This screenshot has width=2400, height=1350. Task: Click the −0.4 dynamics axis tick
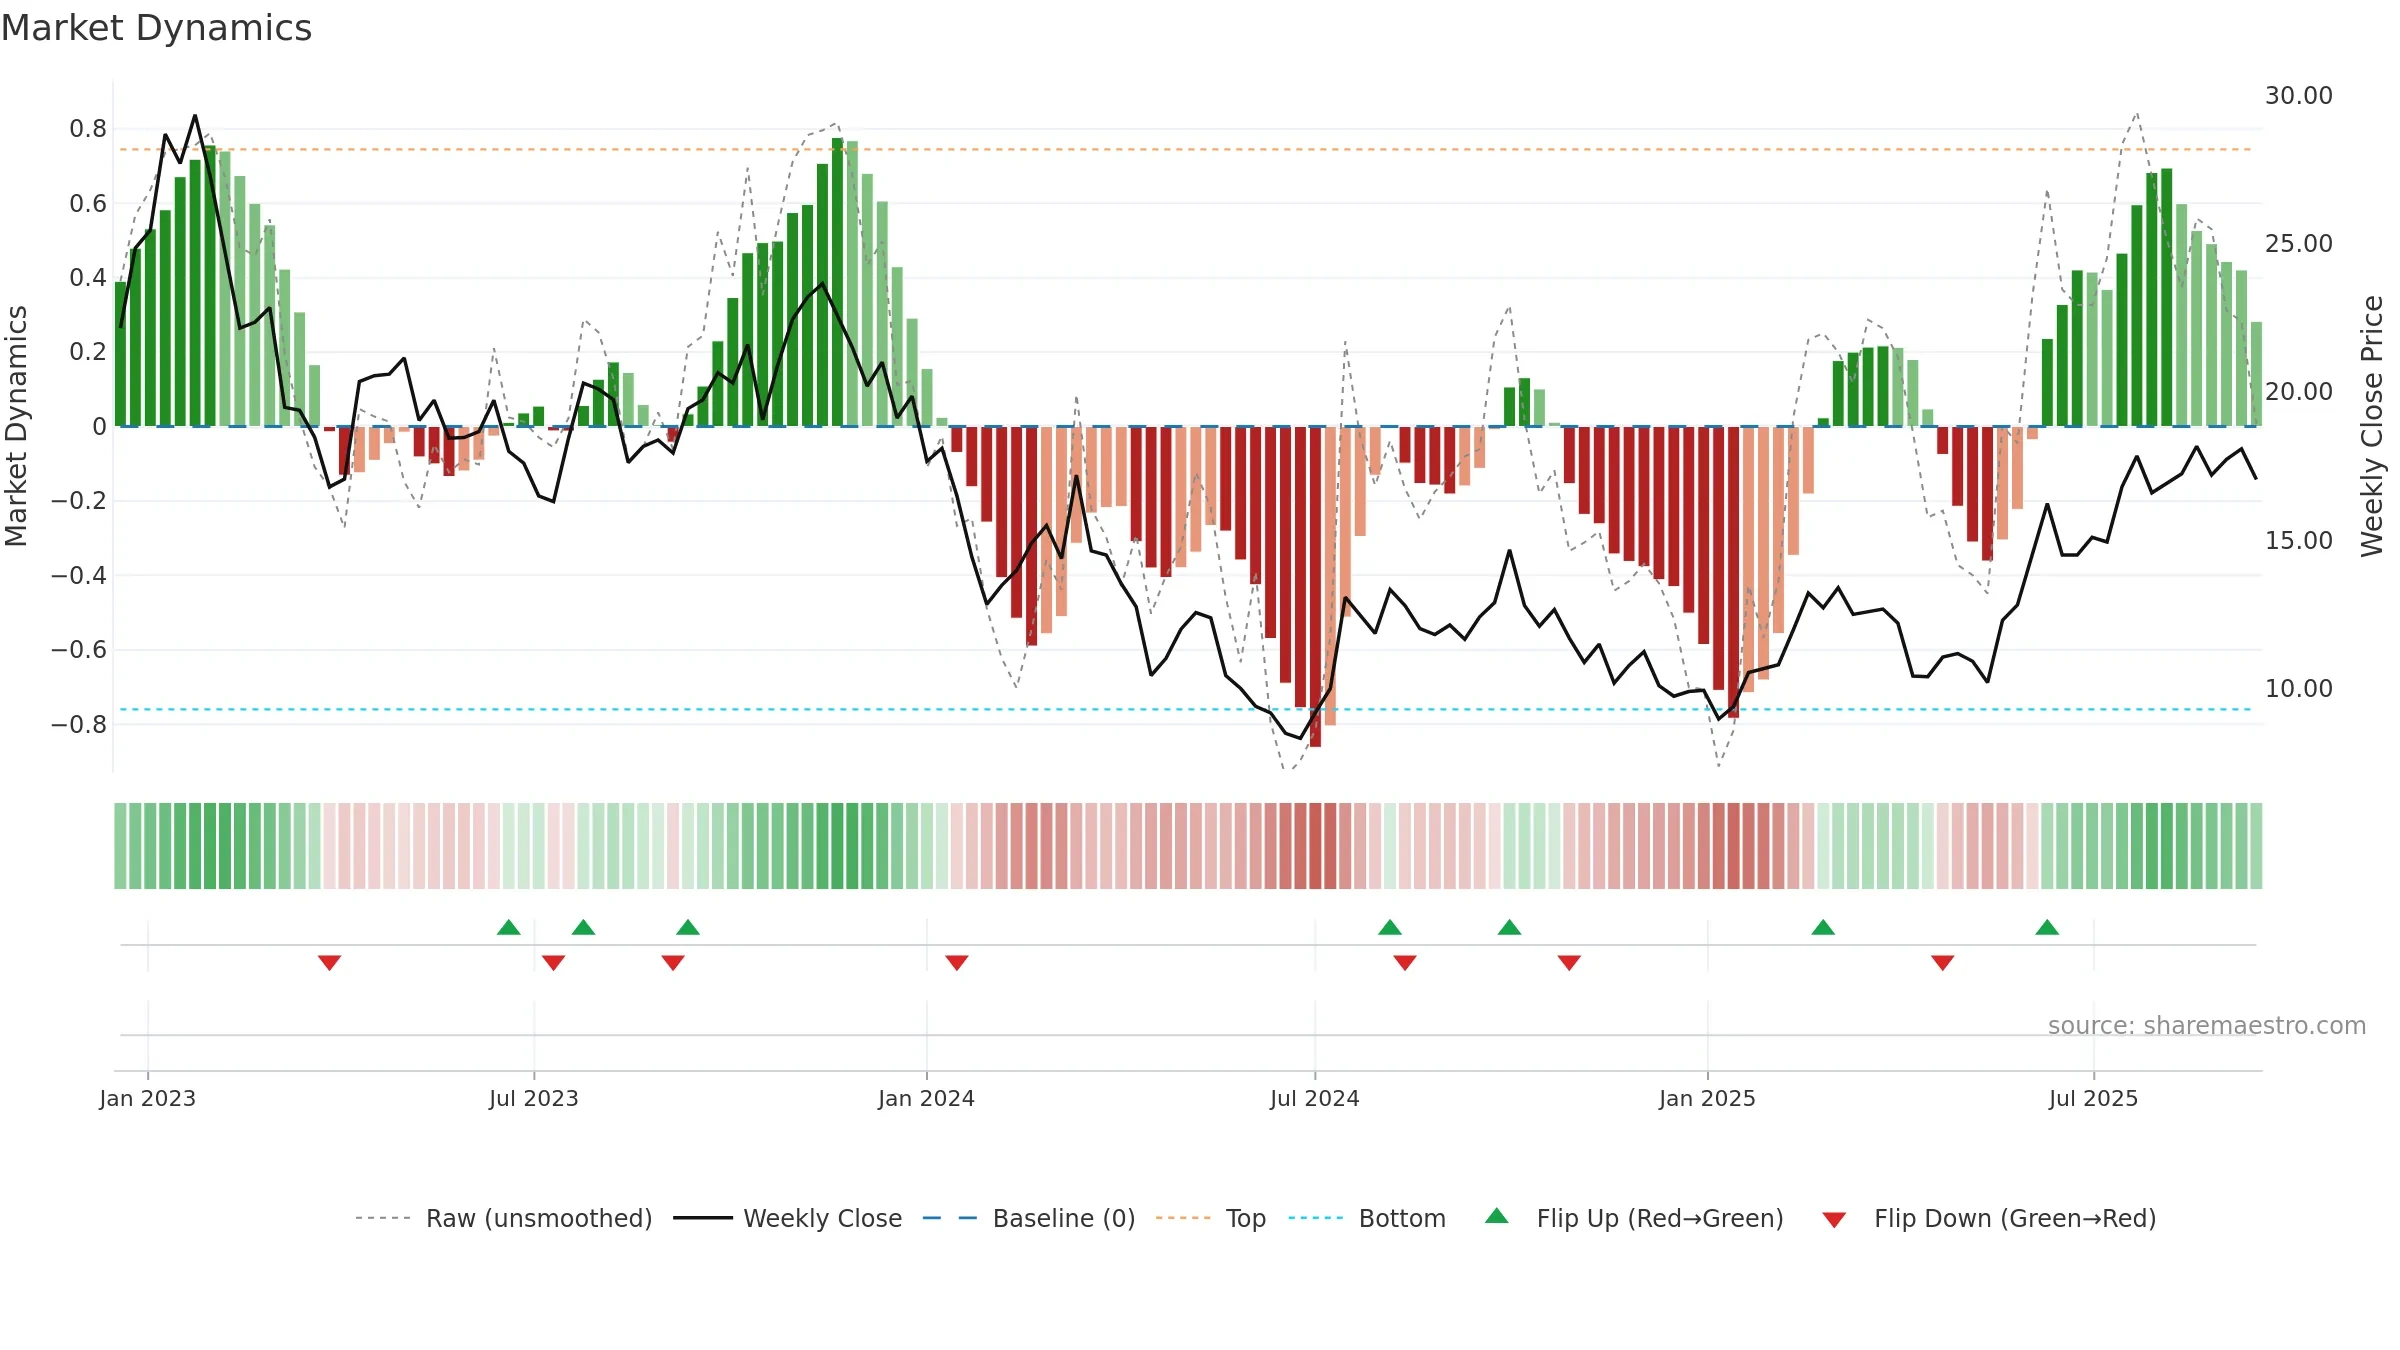[x=79, y=575]
